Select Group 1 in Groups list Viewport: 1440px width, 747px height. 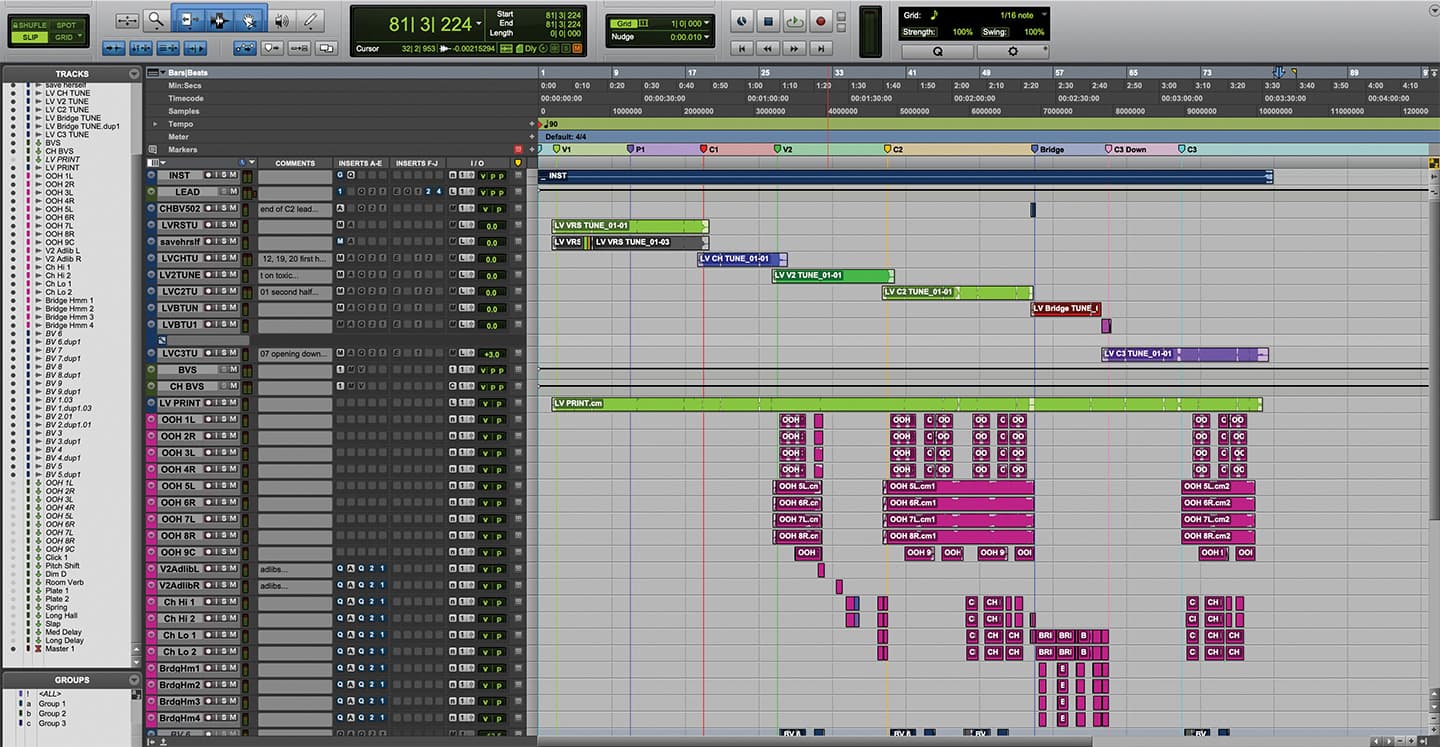(52, 704)
